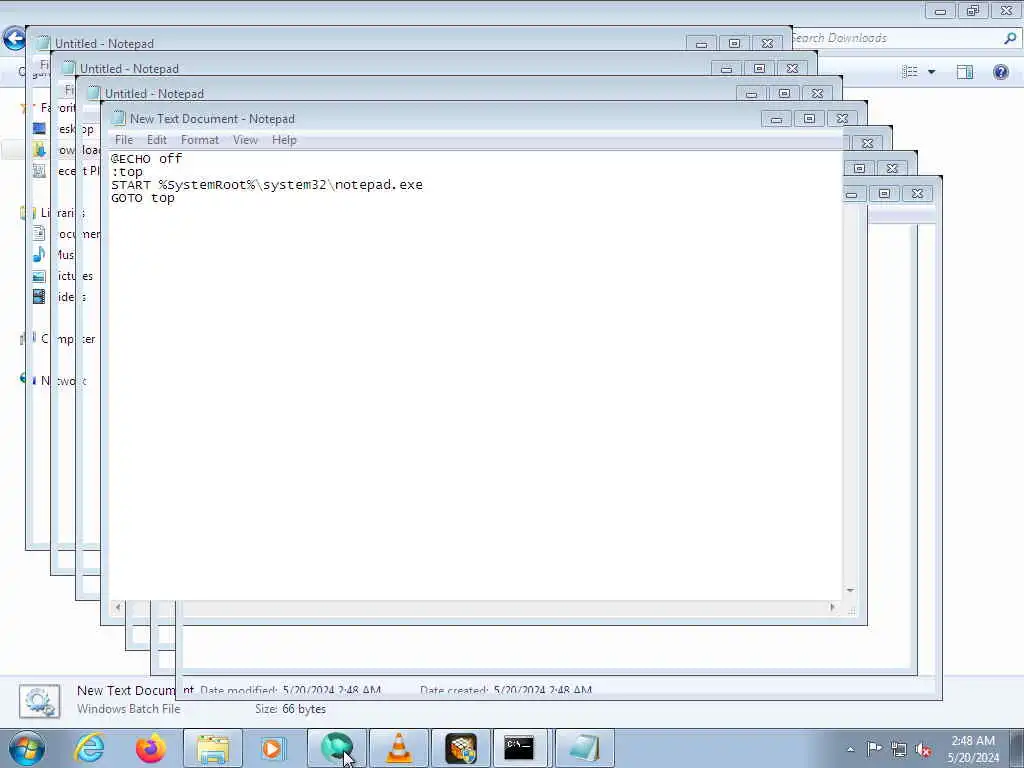Image resolution: width=1024 pixels, height=768 pixels.
Task: Show hidden system tray icons
Action: tap(850, 749)
